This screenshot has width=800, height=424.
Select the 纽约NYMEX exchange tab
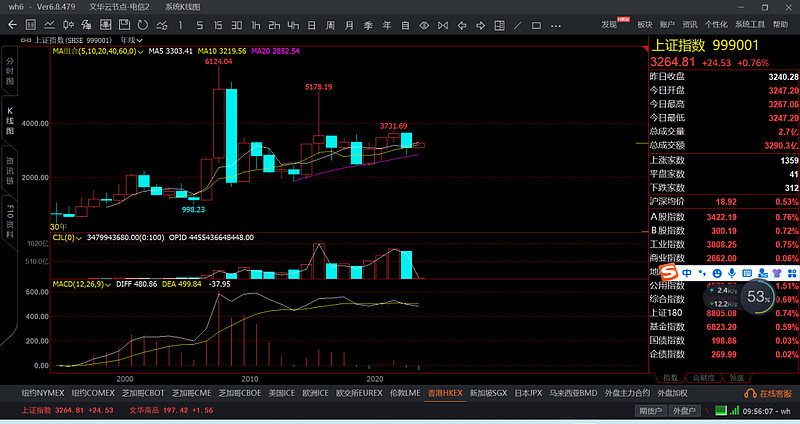[x=43, y=393]
